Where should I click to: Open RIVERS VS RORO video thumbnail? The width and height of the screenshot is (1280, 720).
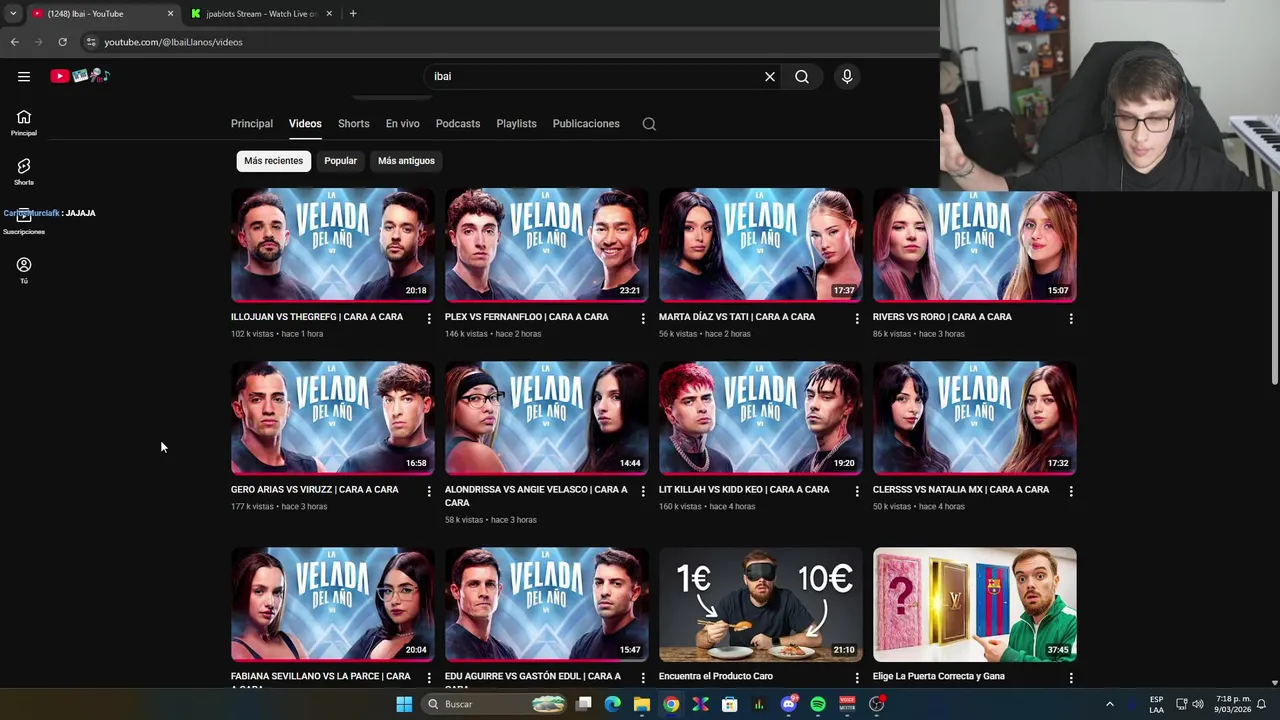click(975, 245)
